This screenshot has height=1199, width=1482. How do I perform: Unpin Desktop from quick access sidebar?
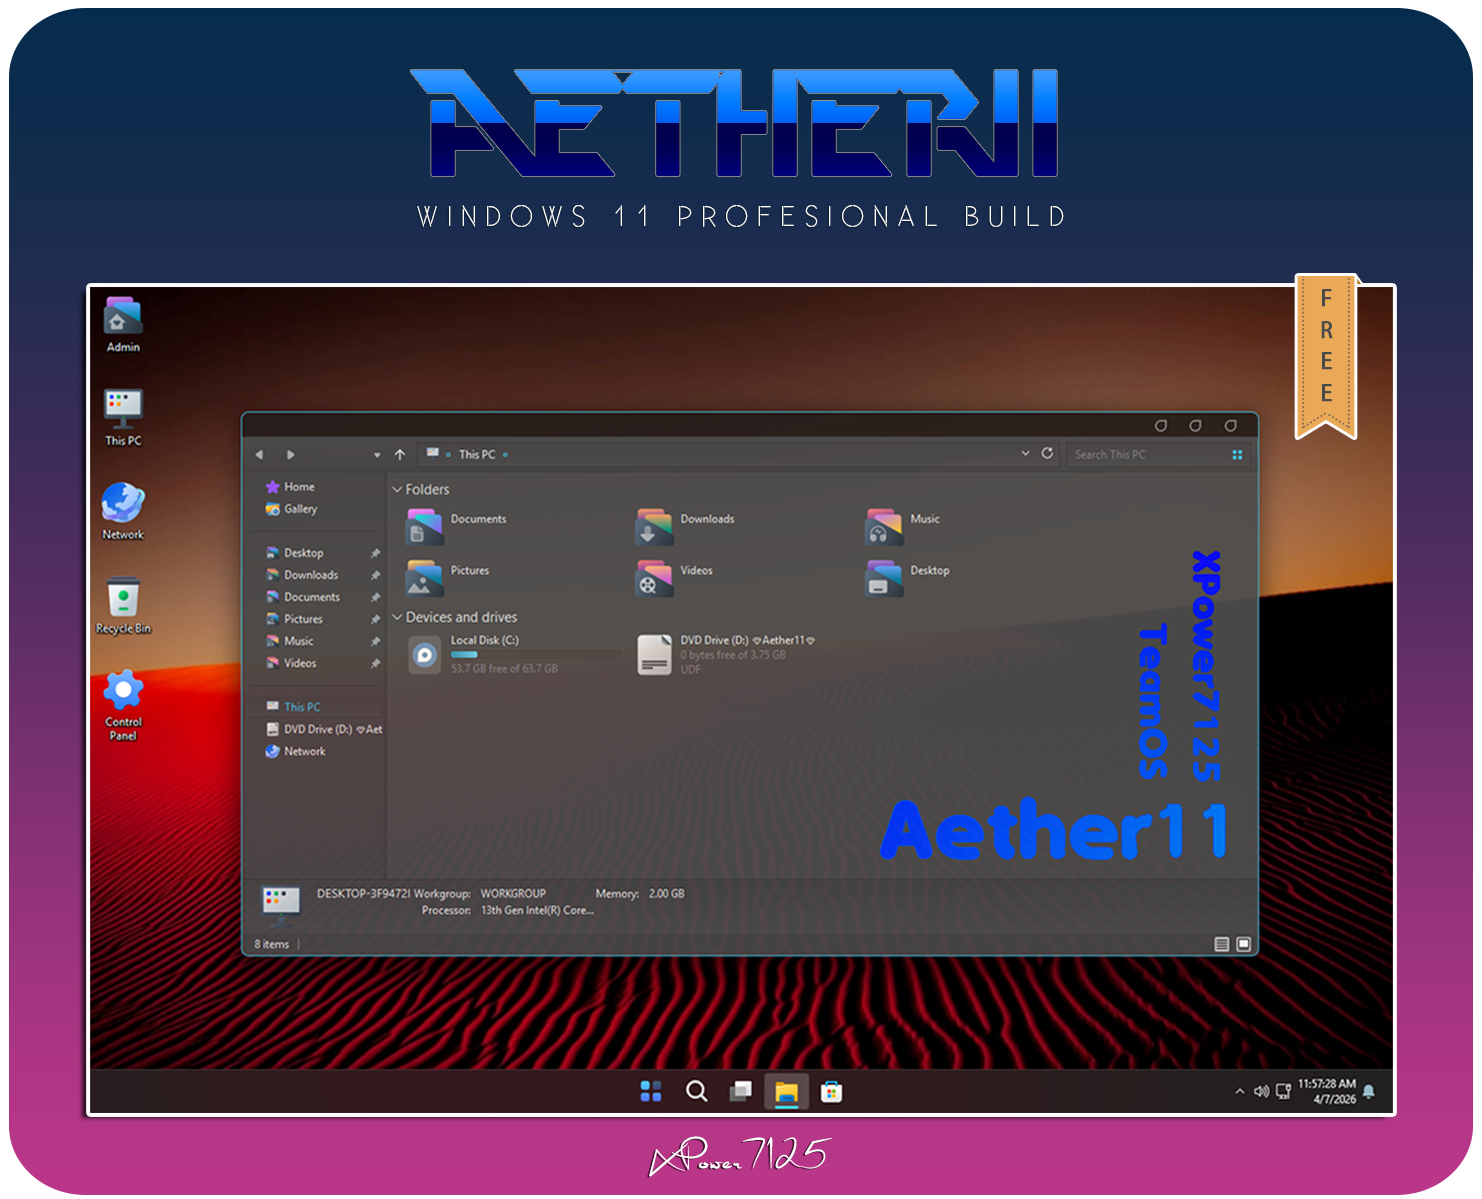coord(375,553)
